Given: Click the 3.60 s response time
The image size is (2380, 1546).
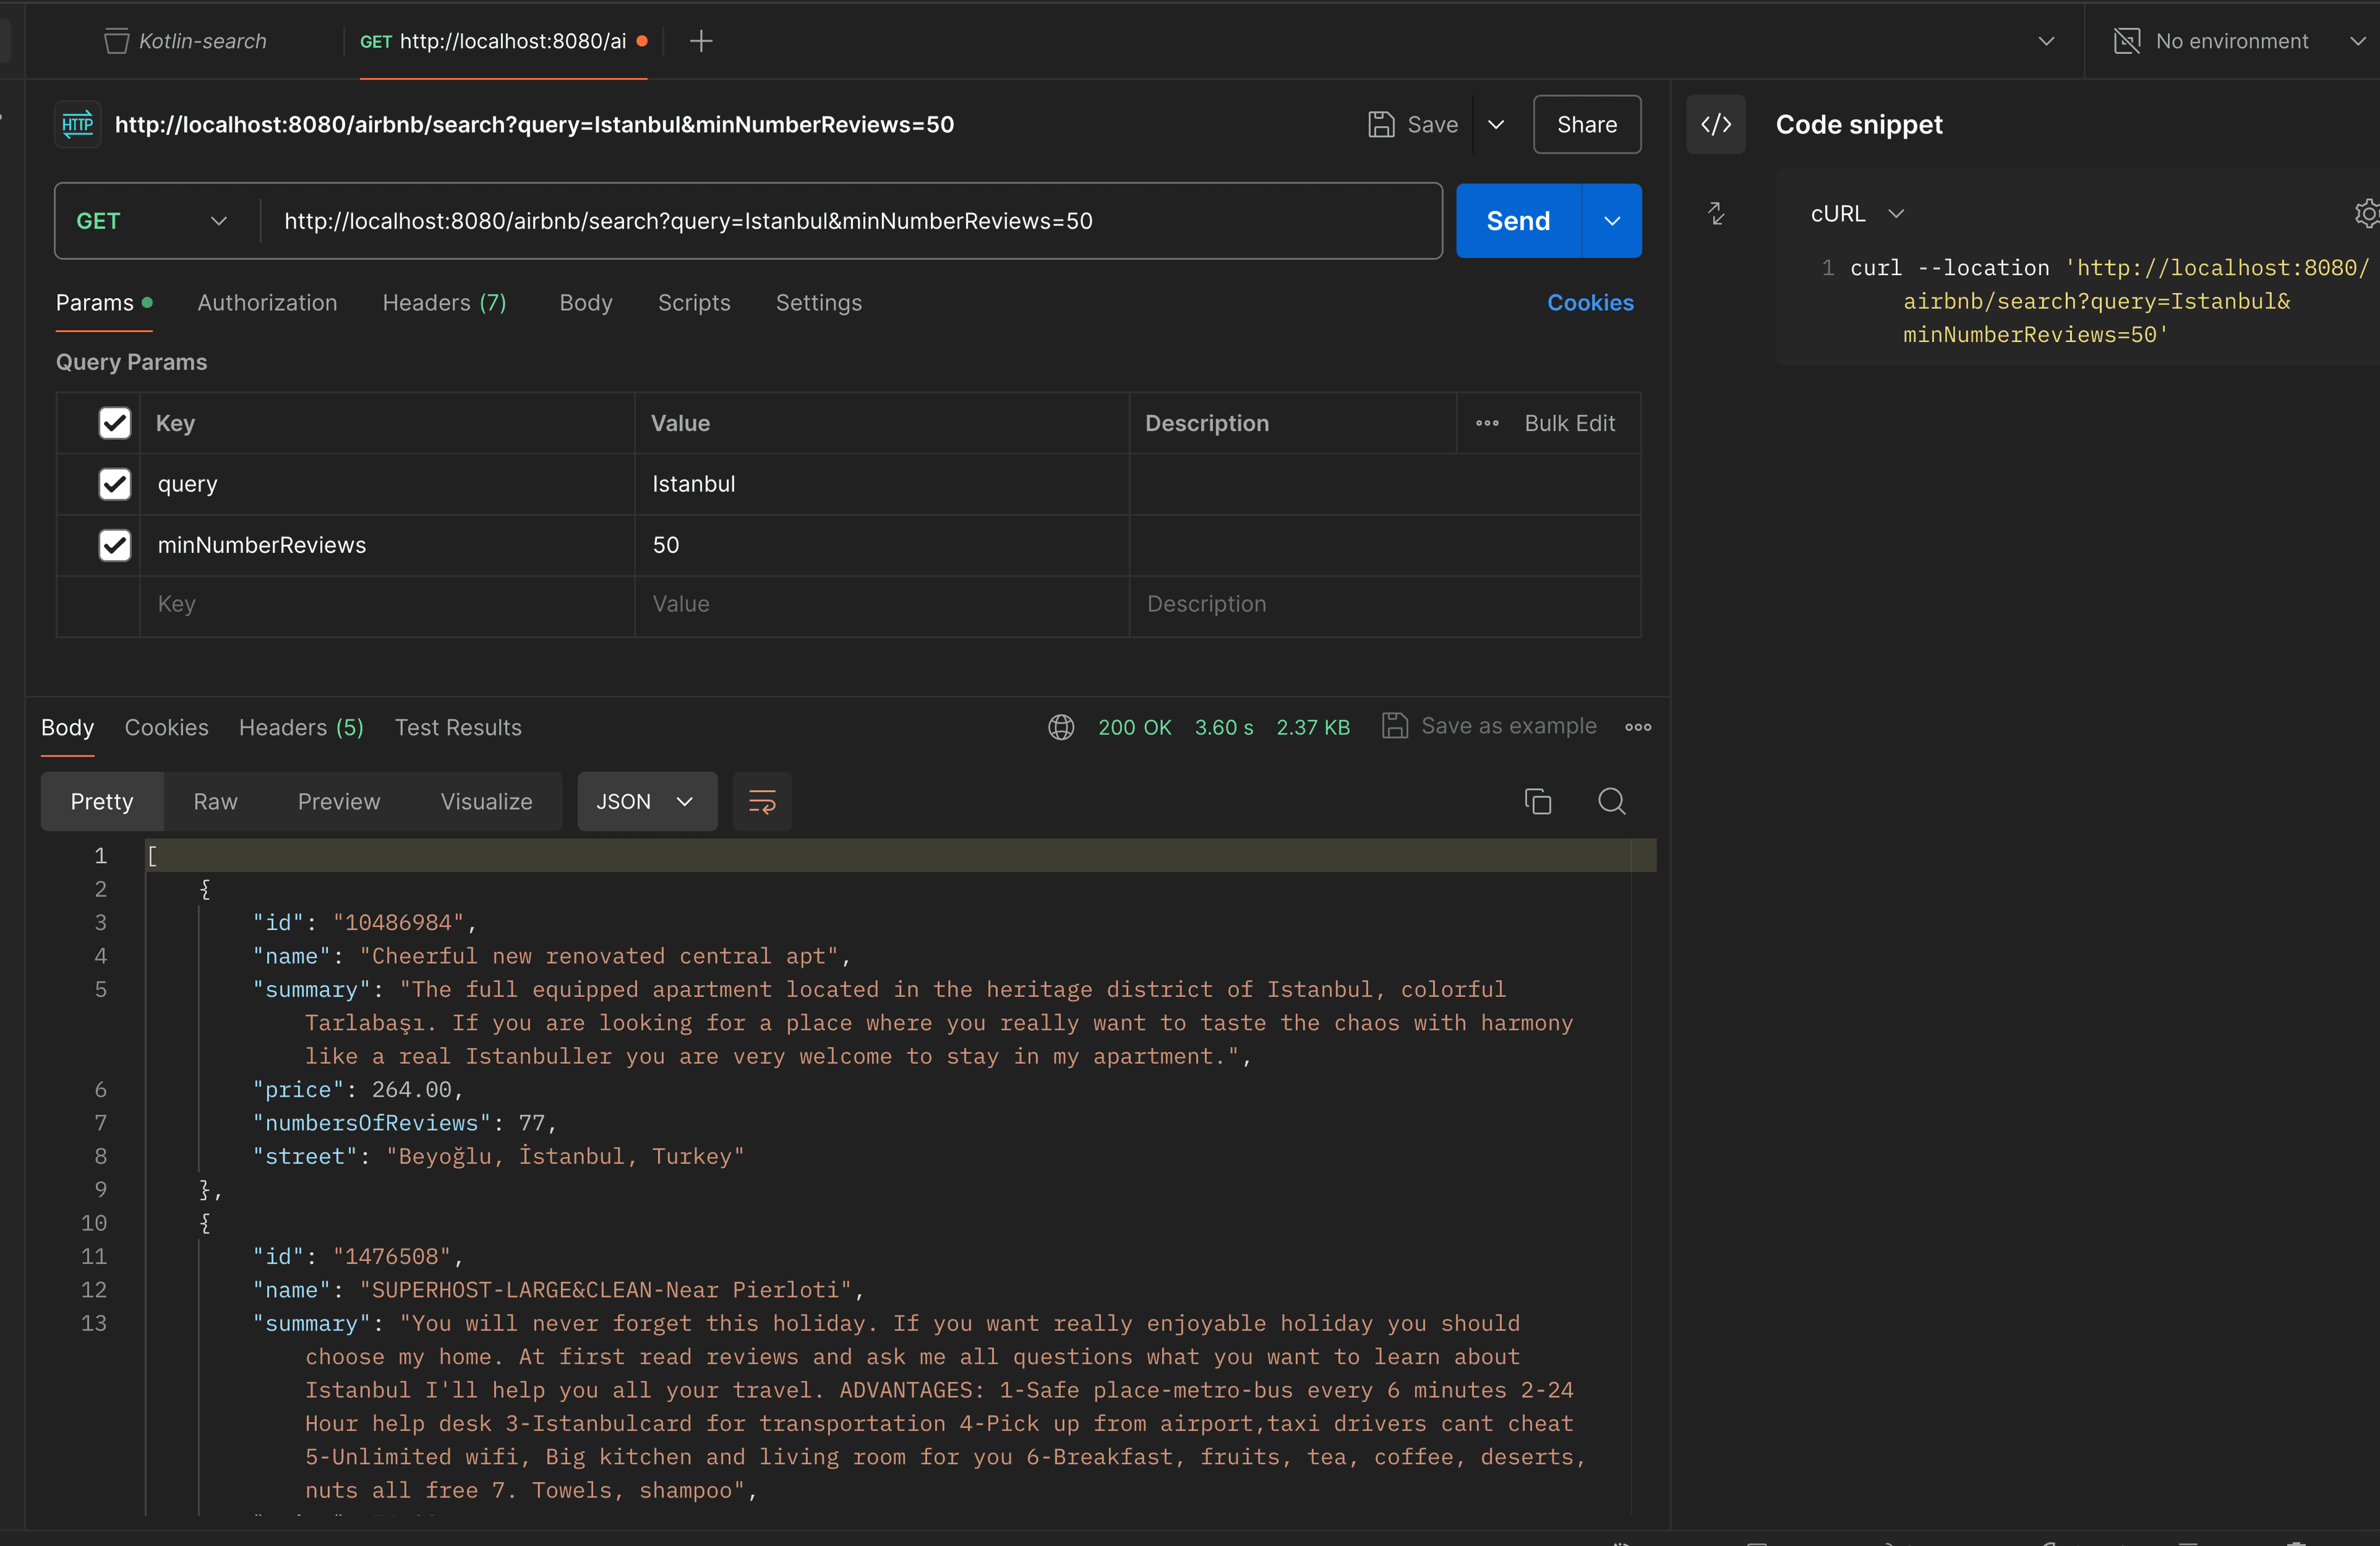Looking at the screenshot, I should click(x=1224, y=727).
